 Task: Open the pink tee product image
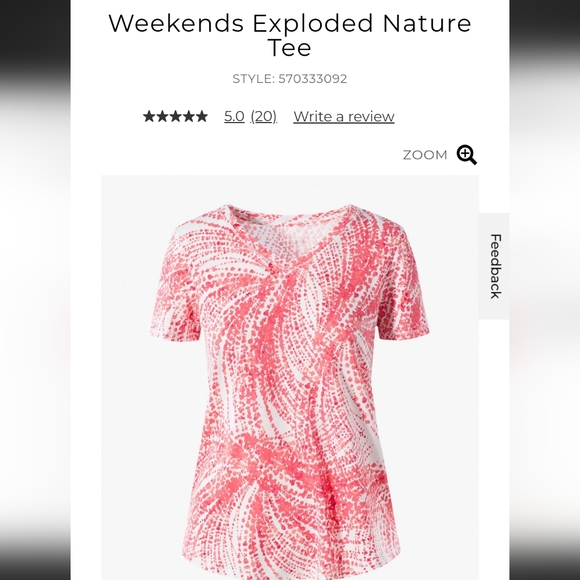[290, 377]
